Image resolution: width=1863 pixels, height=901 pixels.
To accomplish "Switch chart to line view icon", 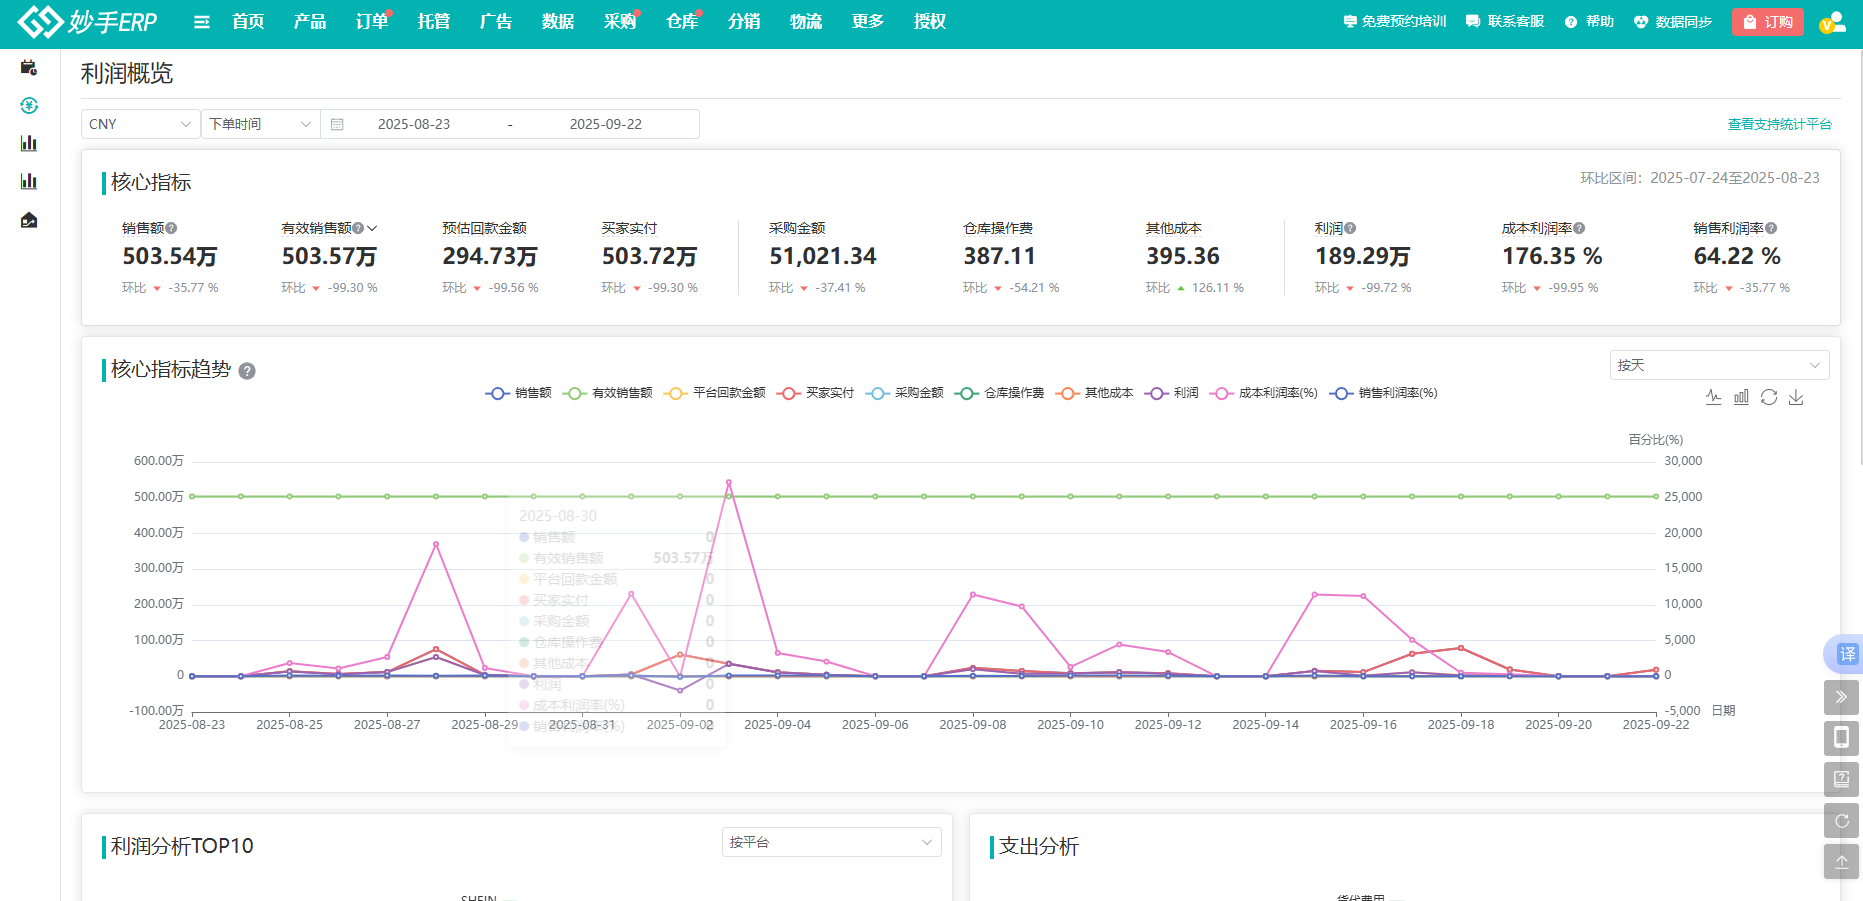I will tap(1713, 397).
